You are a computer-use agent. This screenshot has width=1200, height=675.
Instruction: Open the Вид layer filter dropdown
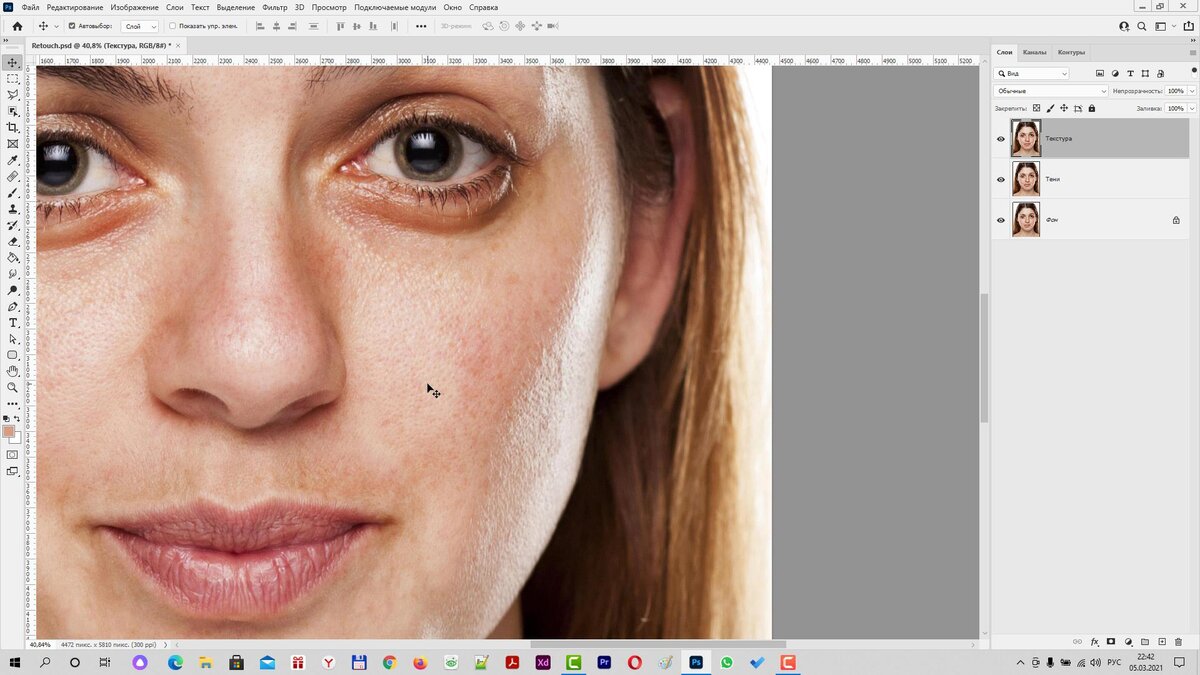[x=1032, y=73]
